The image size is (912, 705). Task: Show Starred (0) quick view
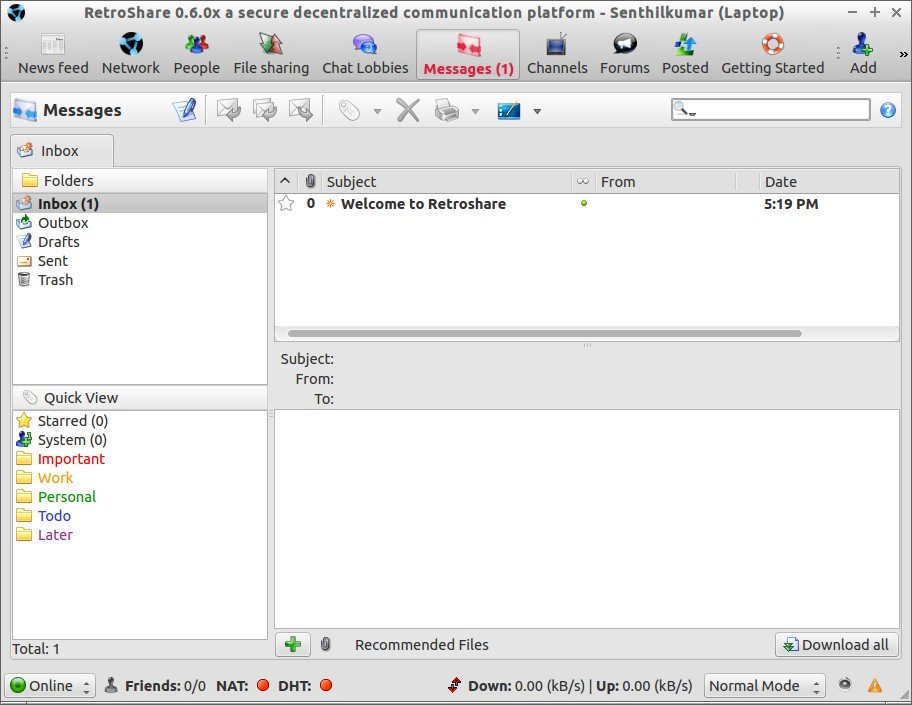pos(140,421)
